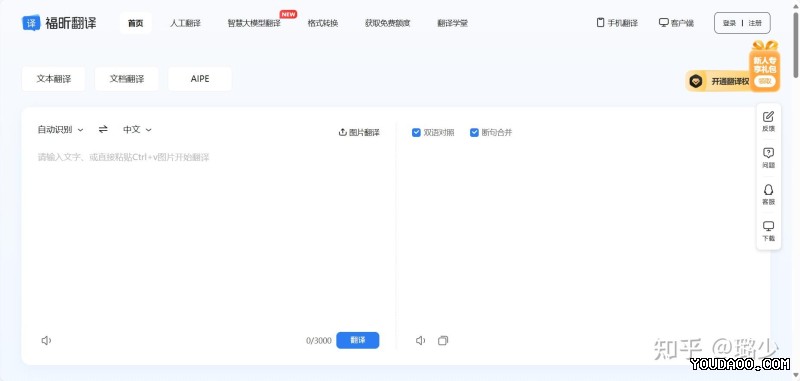This screenshot has height=381, width=800.
Task: Open the 智慧大模型翻译 menu item
Action: pos(254,23)
